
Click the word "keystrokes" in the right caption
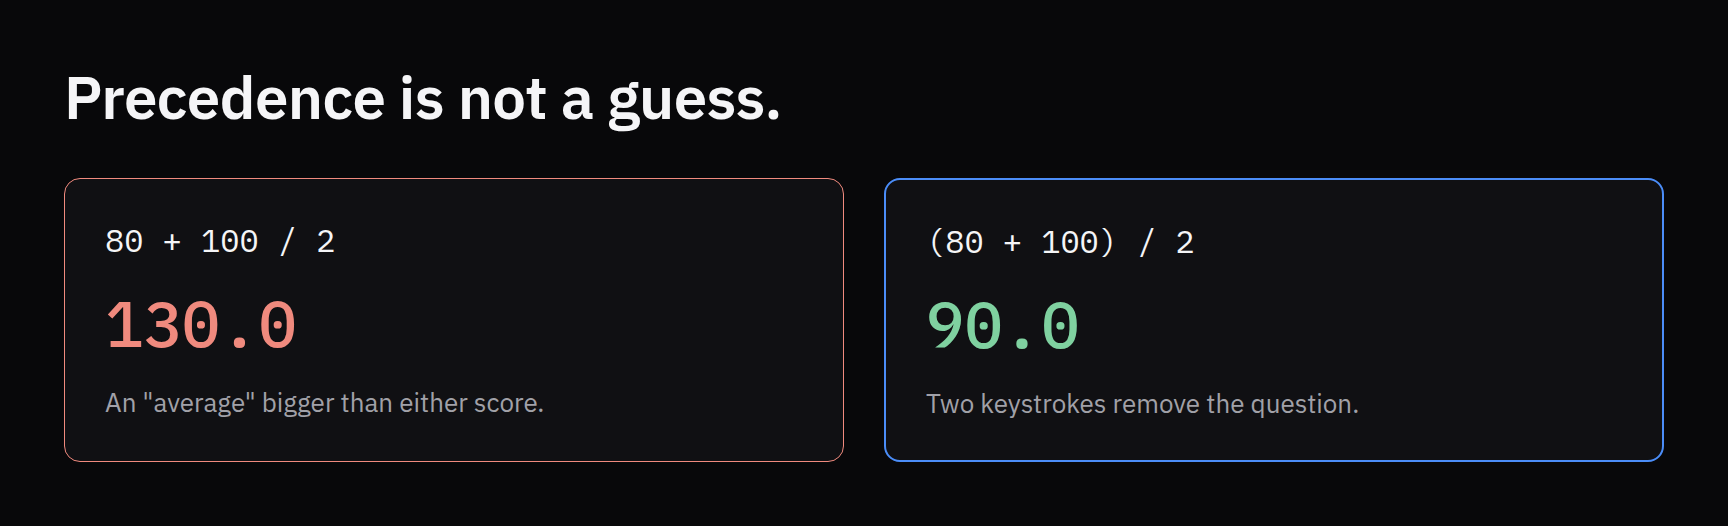click(1044, 404)
